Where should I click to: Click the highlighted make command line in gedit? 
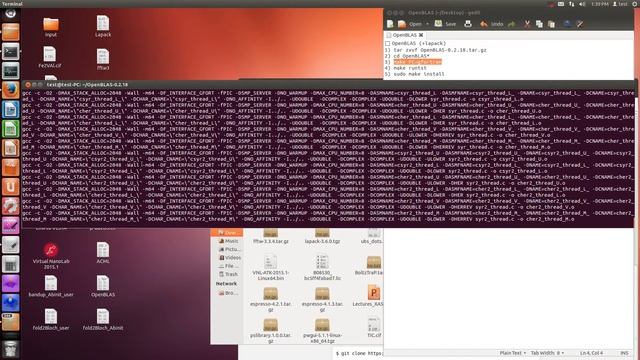(x=418, y=62)
